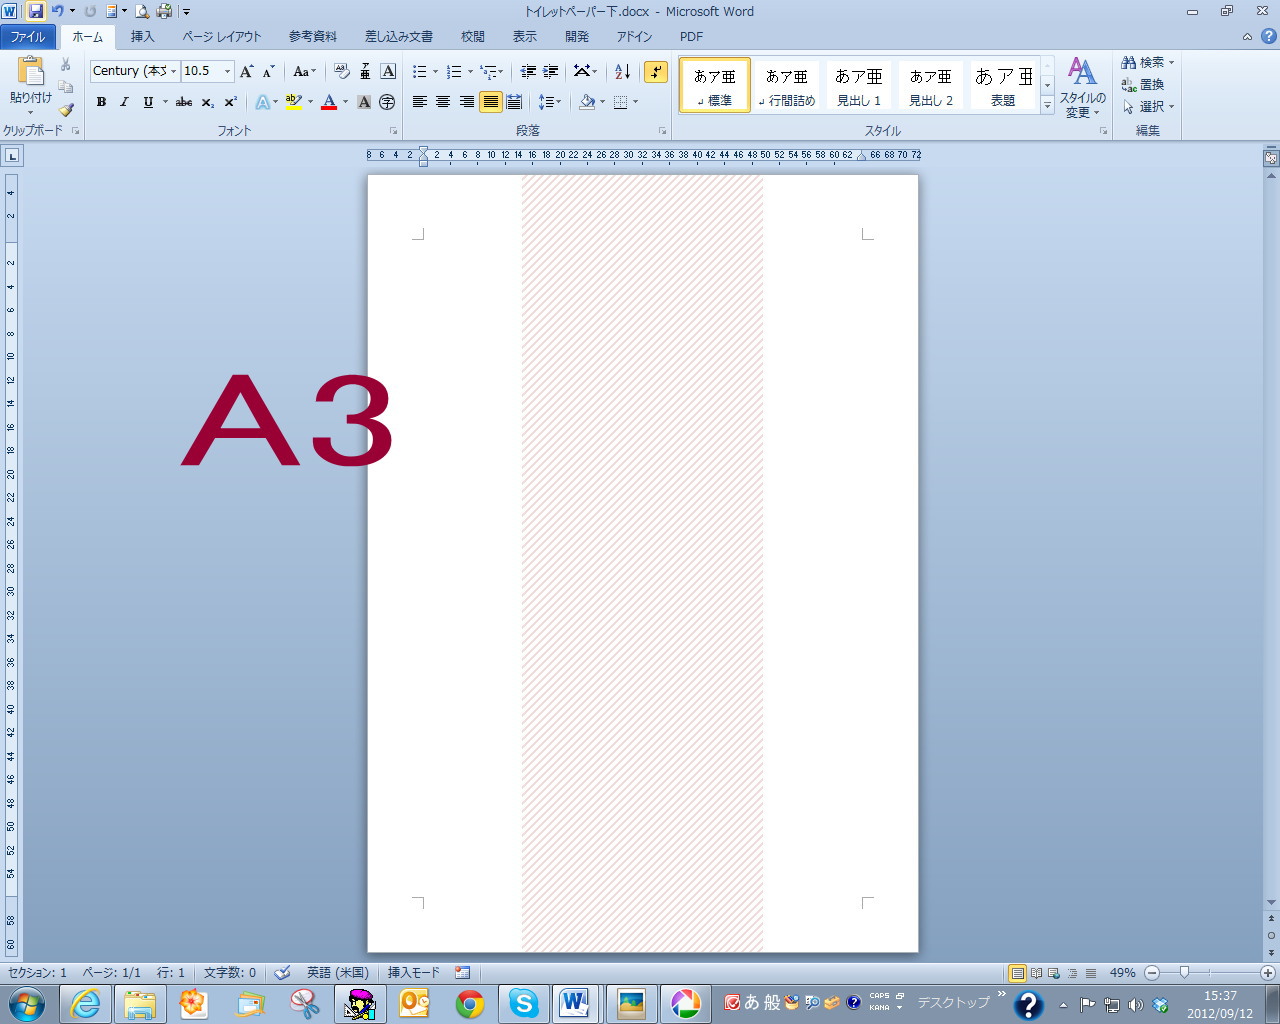Switch to Print Layout view
Viewport: 1280px width, 1024px height.
1017,973
